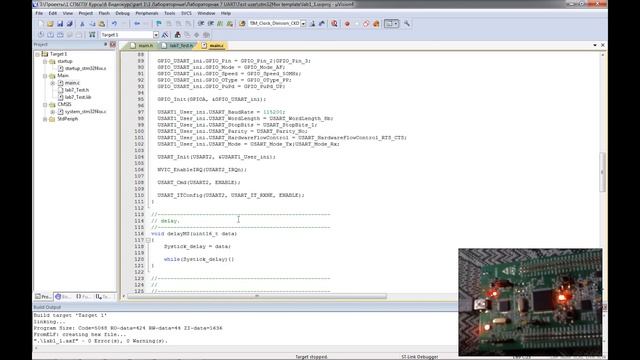
Task: Open the Debug menu
Action: [122, 13]
